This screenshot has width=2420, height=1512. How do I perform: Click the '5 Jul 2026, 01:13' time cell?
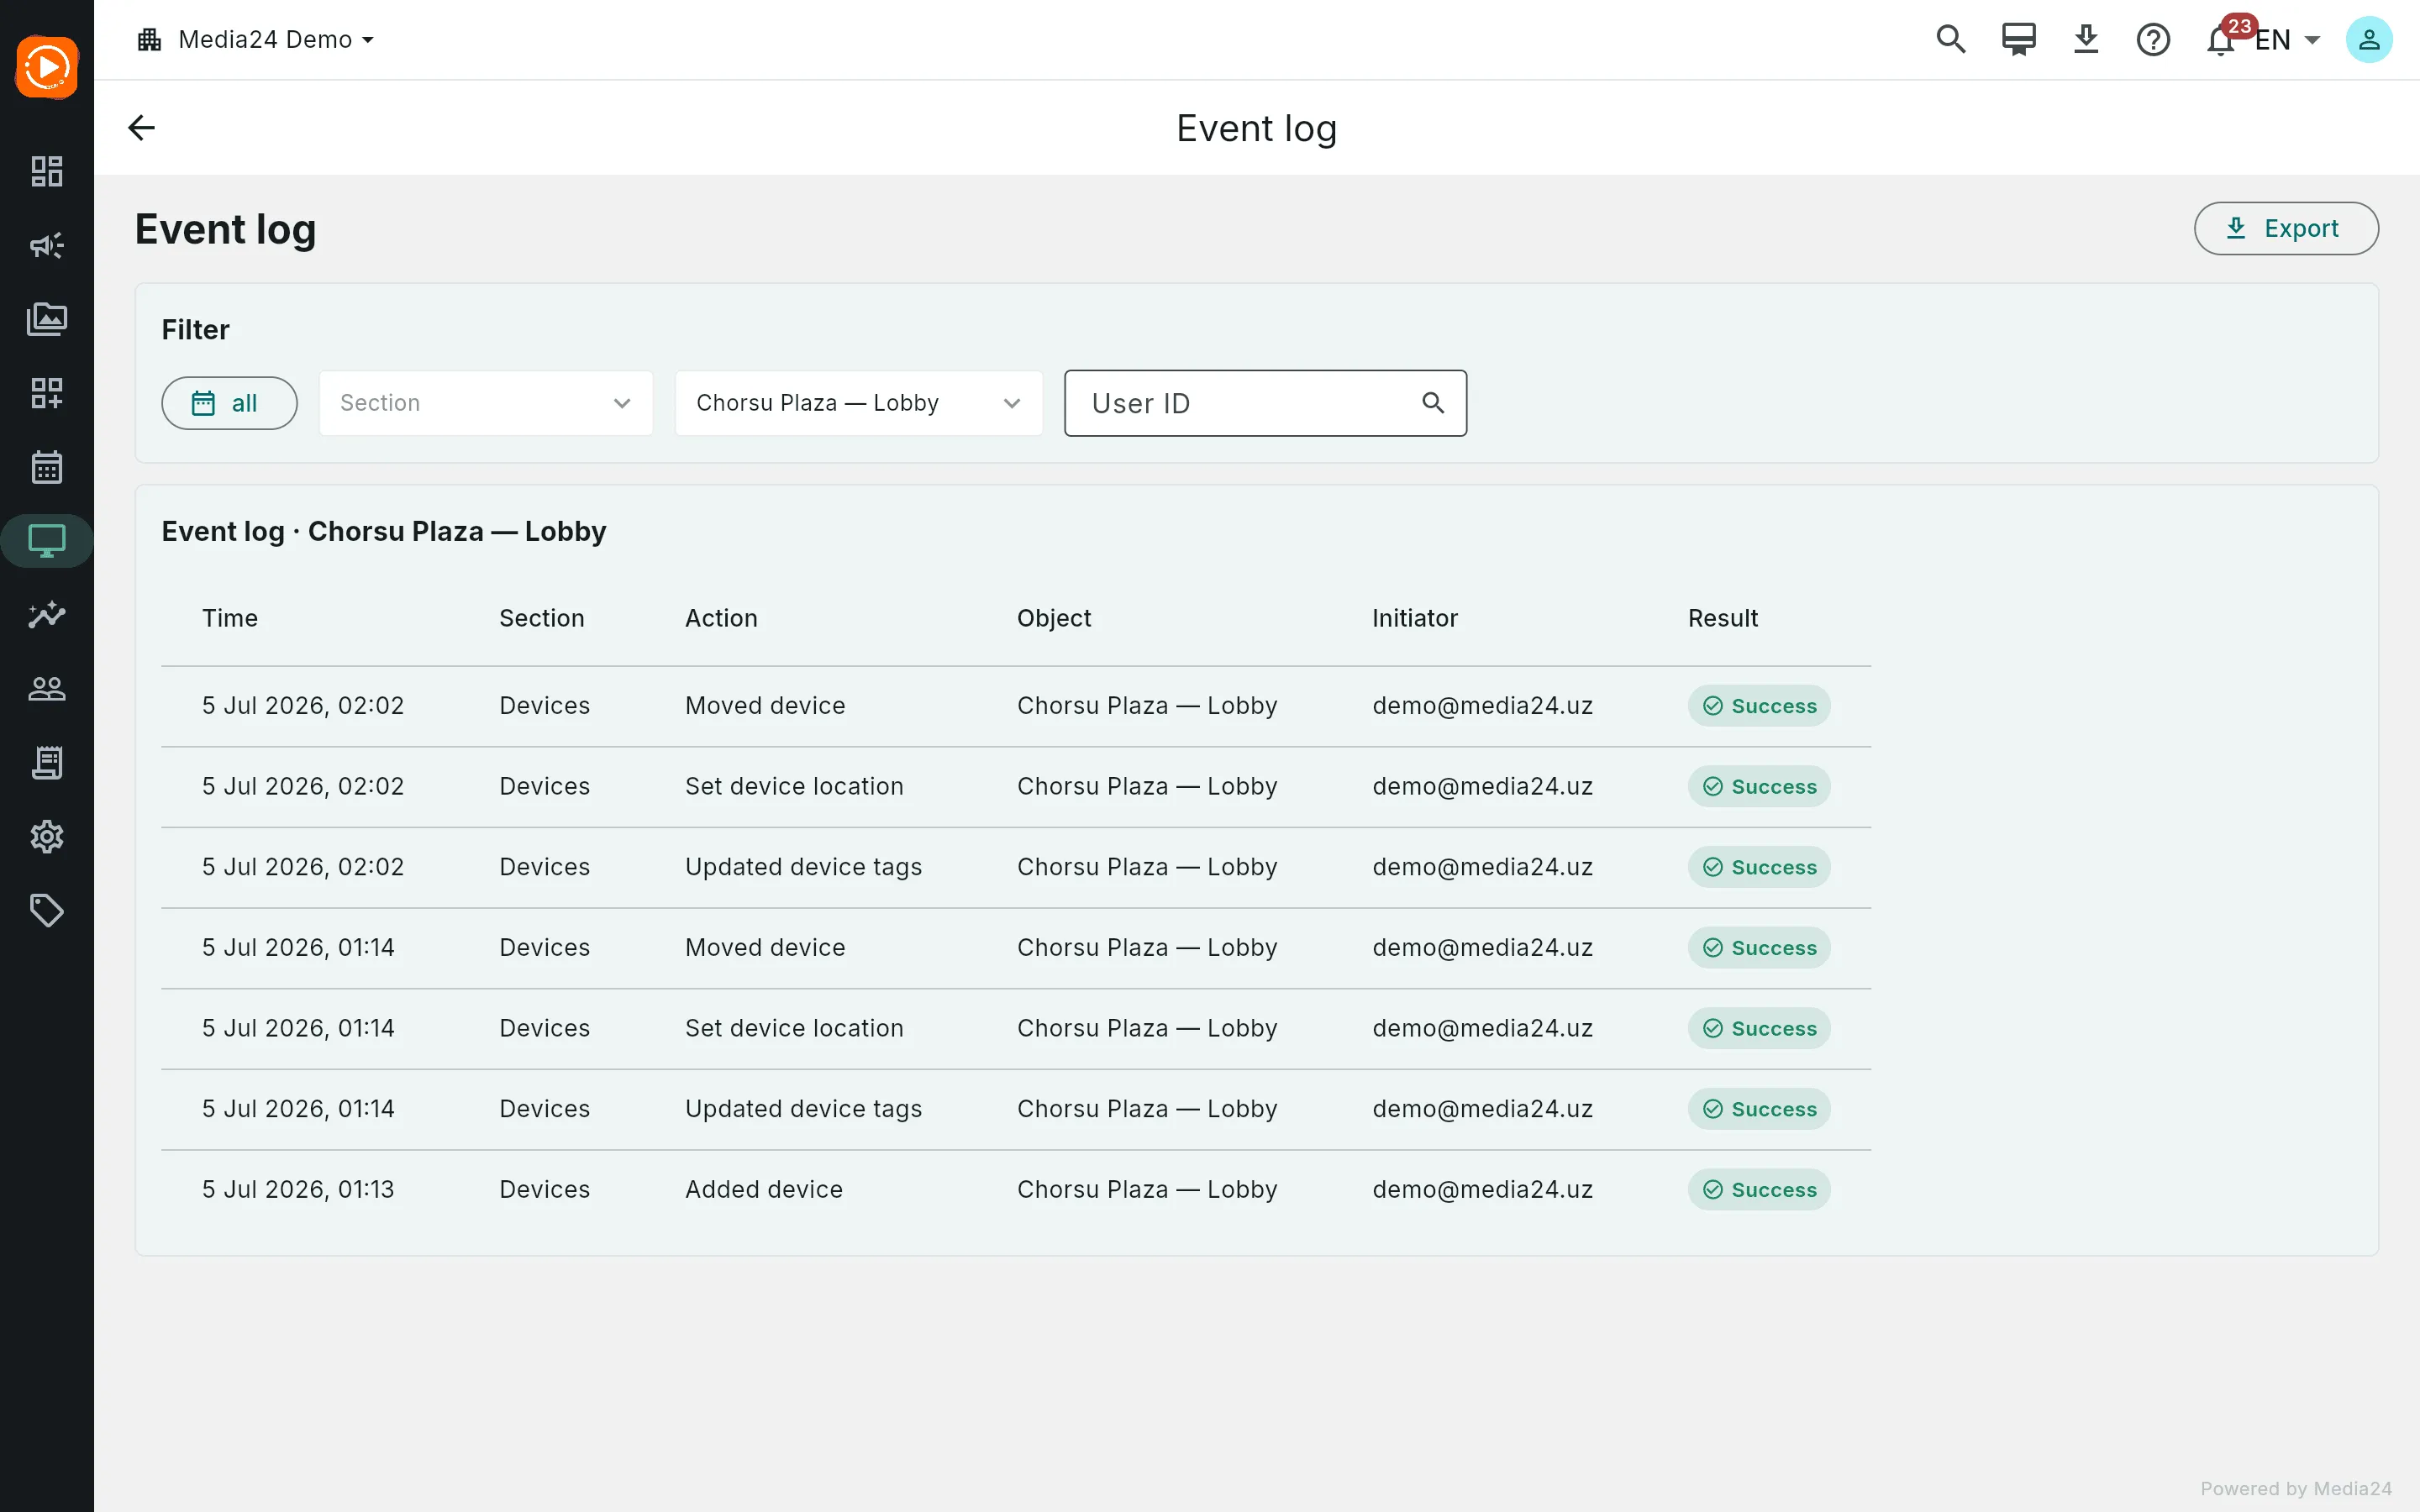pos(298,1189)
